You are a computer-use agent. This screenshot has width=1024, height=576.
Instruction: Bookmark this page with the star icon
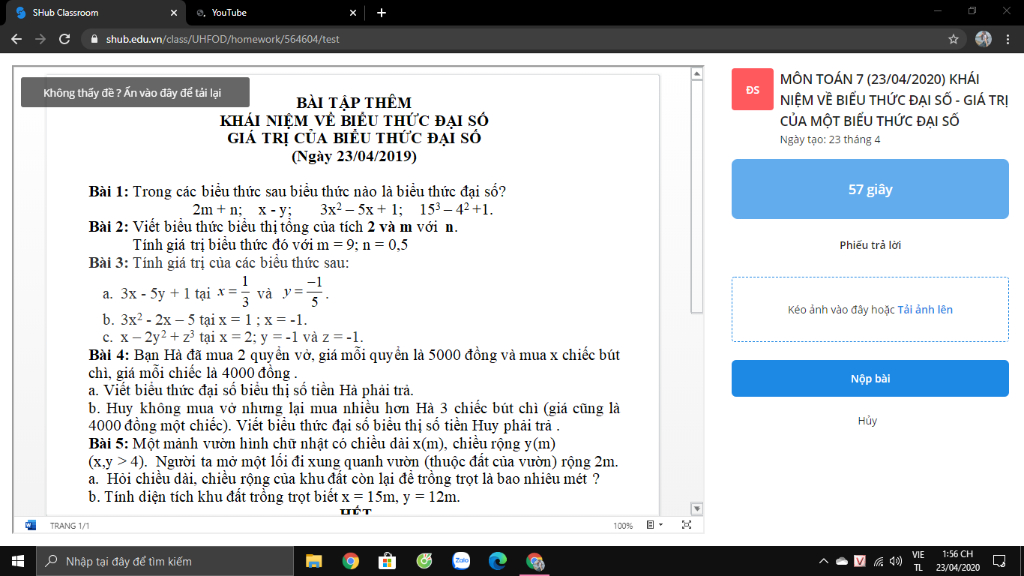[953, 39]
